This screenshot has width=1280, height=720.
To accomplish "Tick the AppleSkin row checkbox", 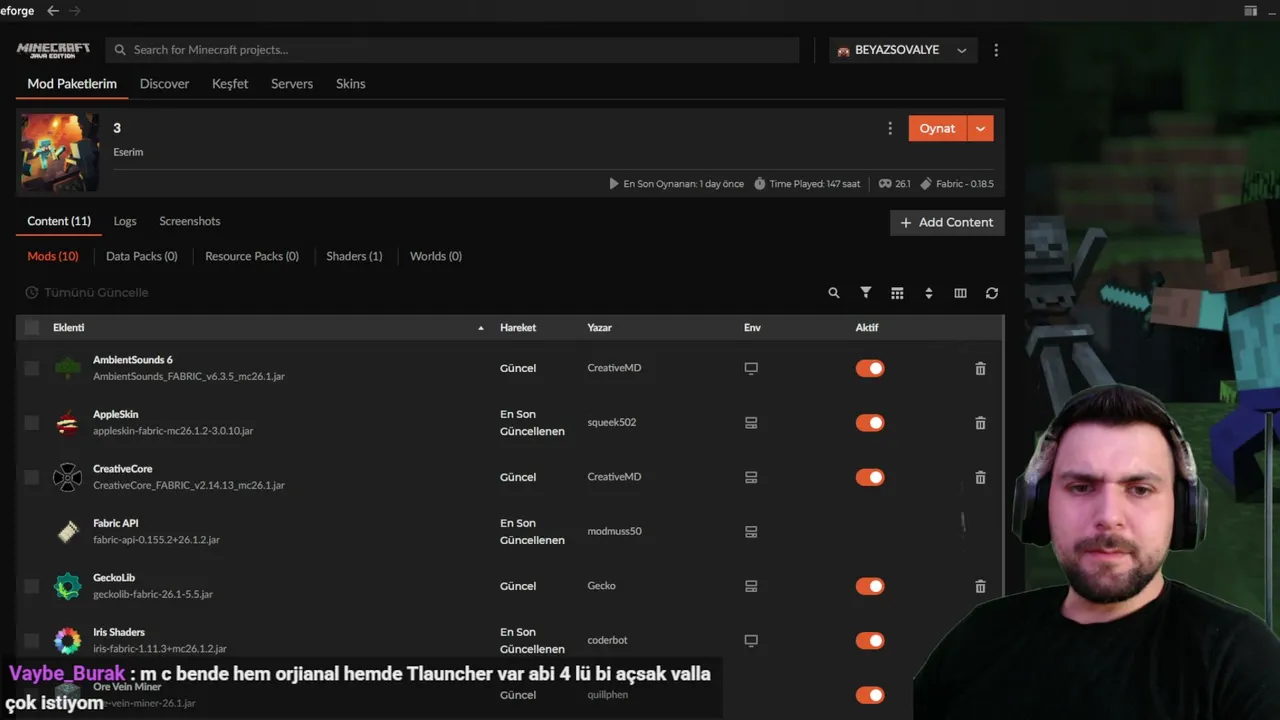I will point(32,423).
